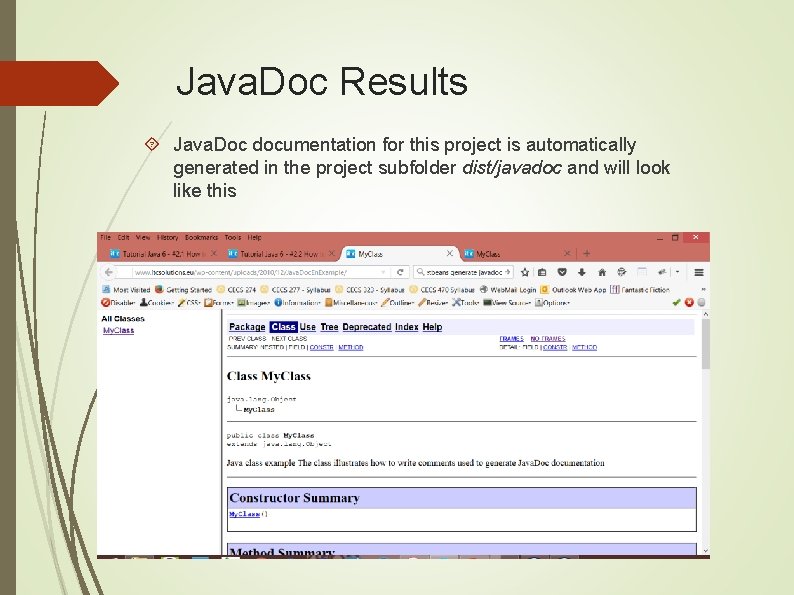Click the red error X status icon
Image resolution: width=794 pixels, height=595 pixels.
pyautogui.click(x=689, y=303)
